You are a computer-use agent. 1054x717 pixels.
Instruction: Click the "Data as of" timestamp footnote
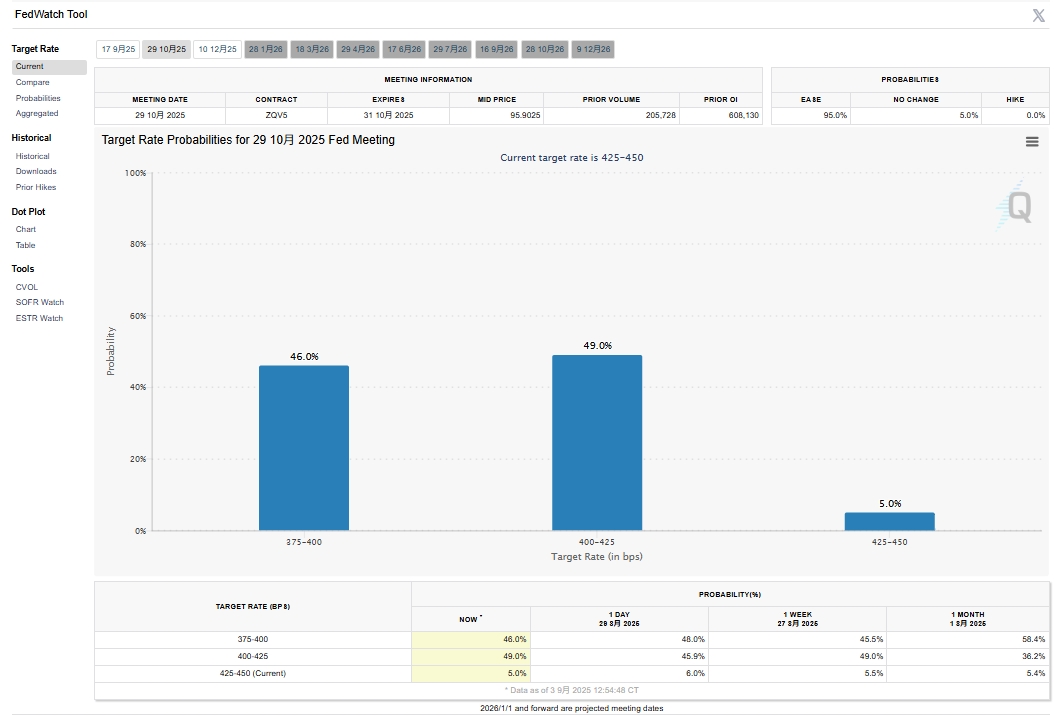(x=571, y=690)
